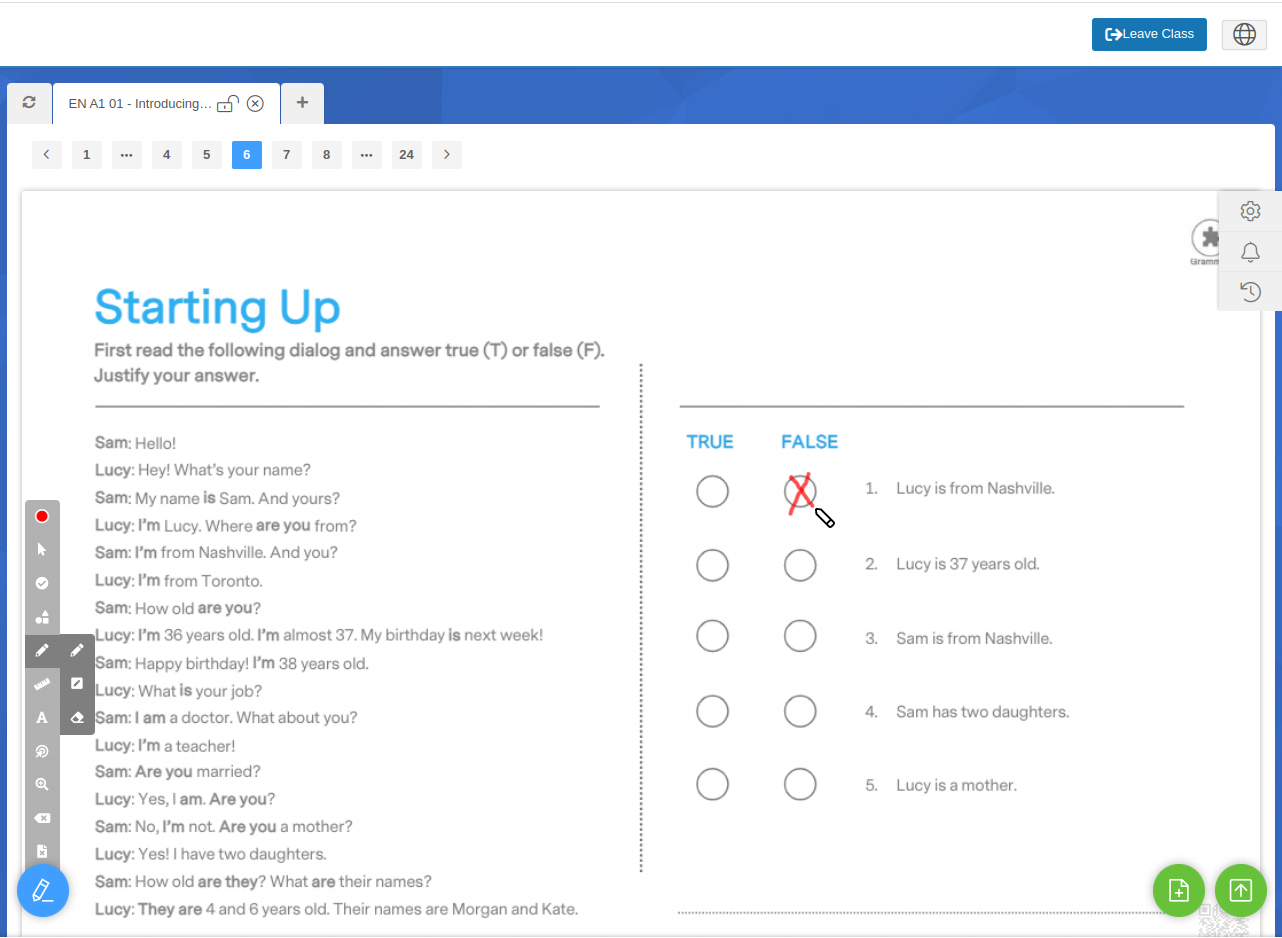Go to next page arrow

click(x=447, y=155)
